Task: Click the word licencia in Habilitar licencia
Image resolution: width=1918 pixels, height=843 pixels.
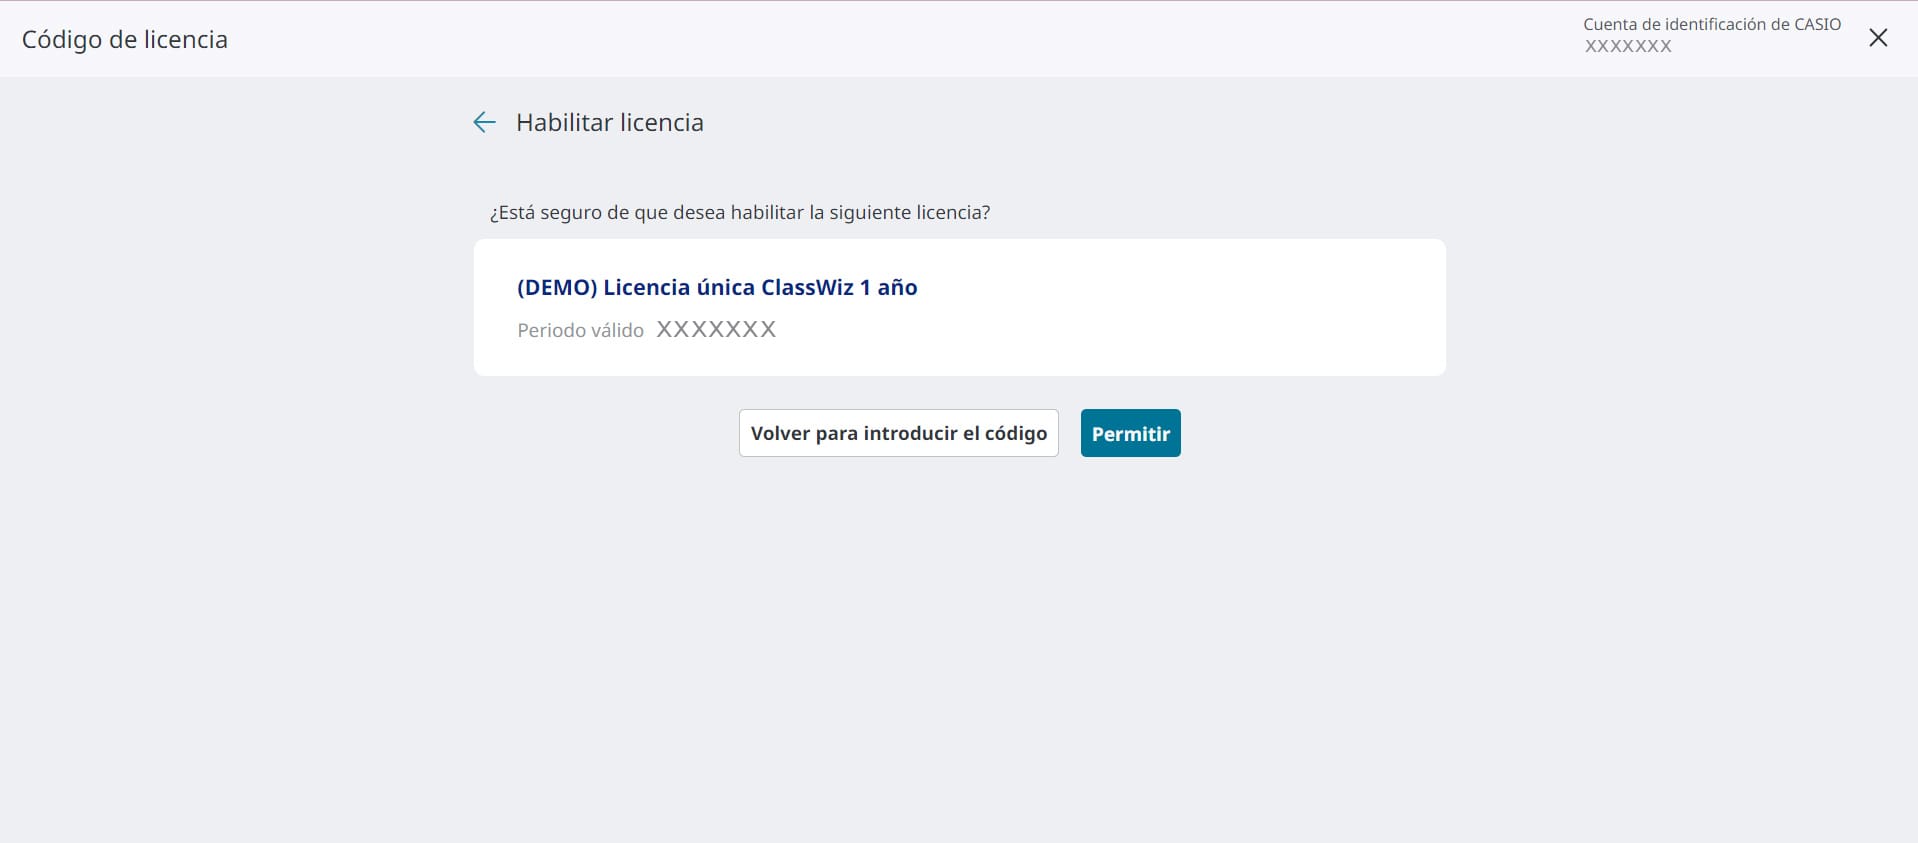Action: [661, 122]
